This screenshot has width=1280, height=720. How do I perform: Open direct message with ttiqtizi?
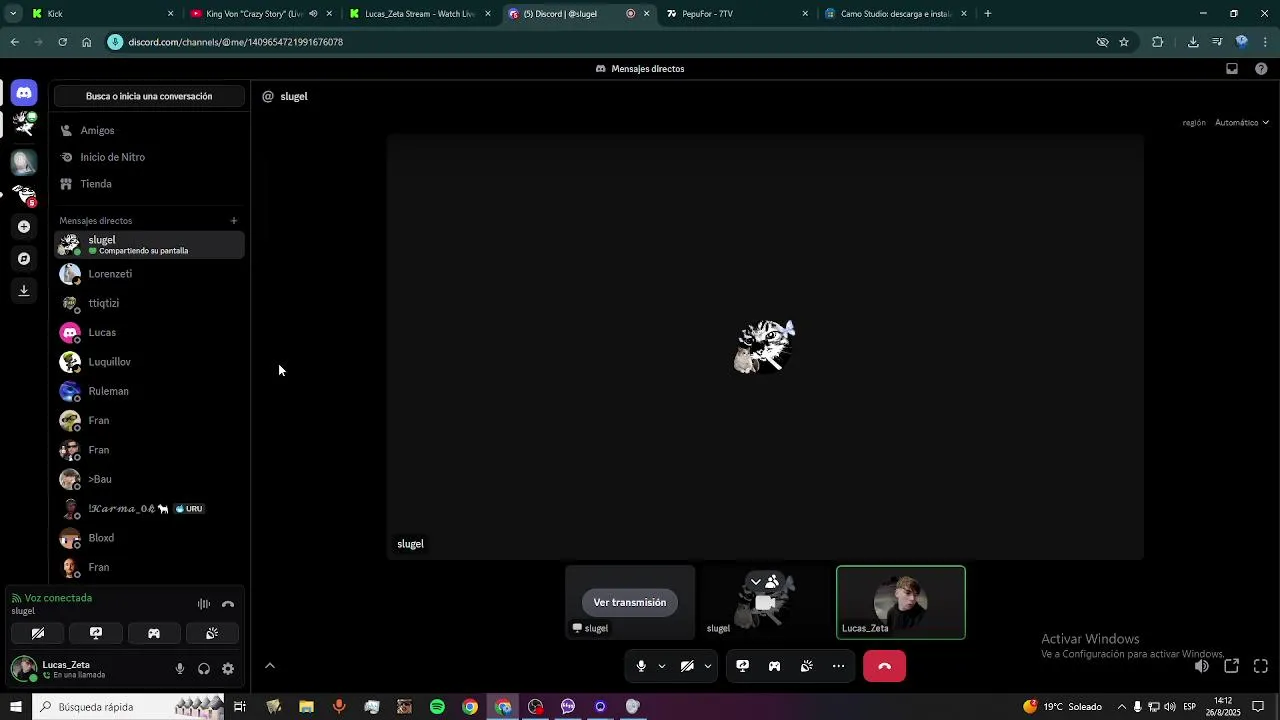149,303
